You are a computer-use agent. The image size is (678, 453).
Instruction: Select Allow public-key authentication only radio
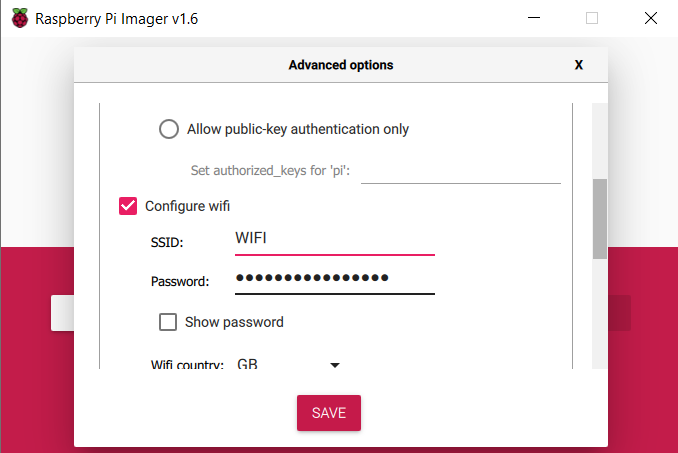pos(169,129)
